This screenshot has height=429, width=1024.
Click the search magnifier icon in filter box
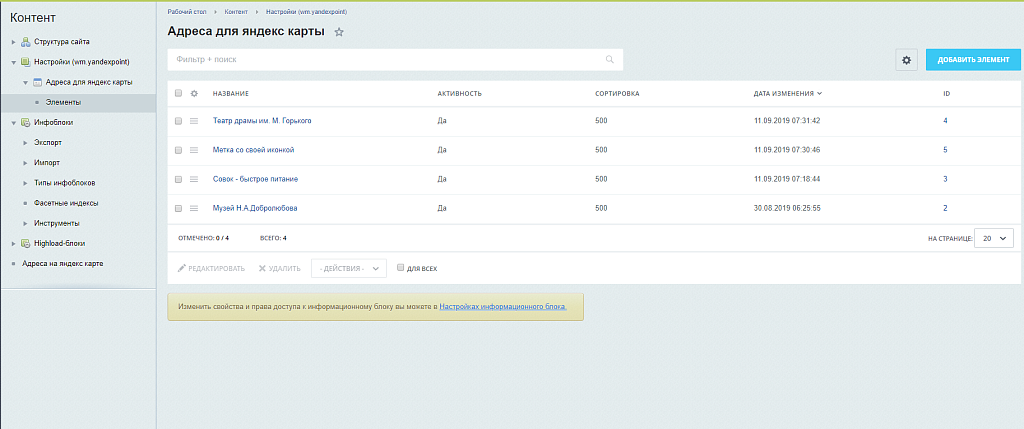tap(609, 60)
